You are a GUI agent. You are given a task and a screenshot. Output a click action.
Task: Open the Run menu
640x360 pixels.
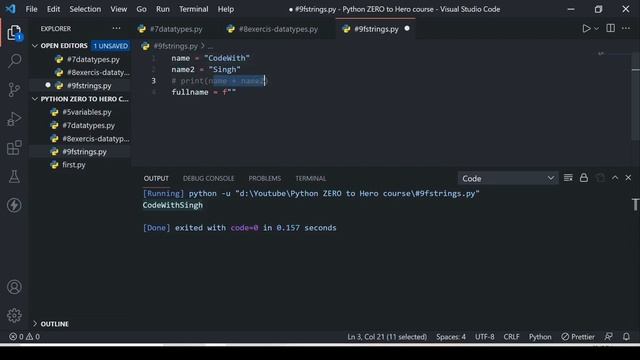click(x=162, y=9)
